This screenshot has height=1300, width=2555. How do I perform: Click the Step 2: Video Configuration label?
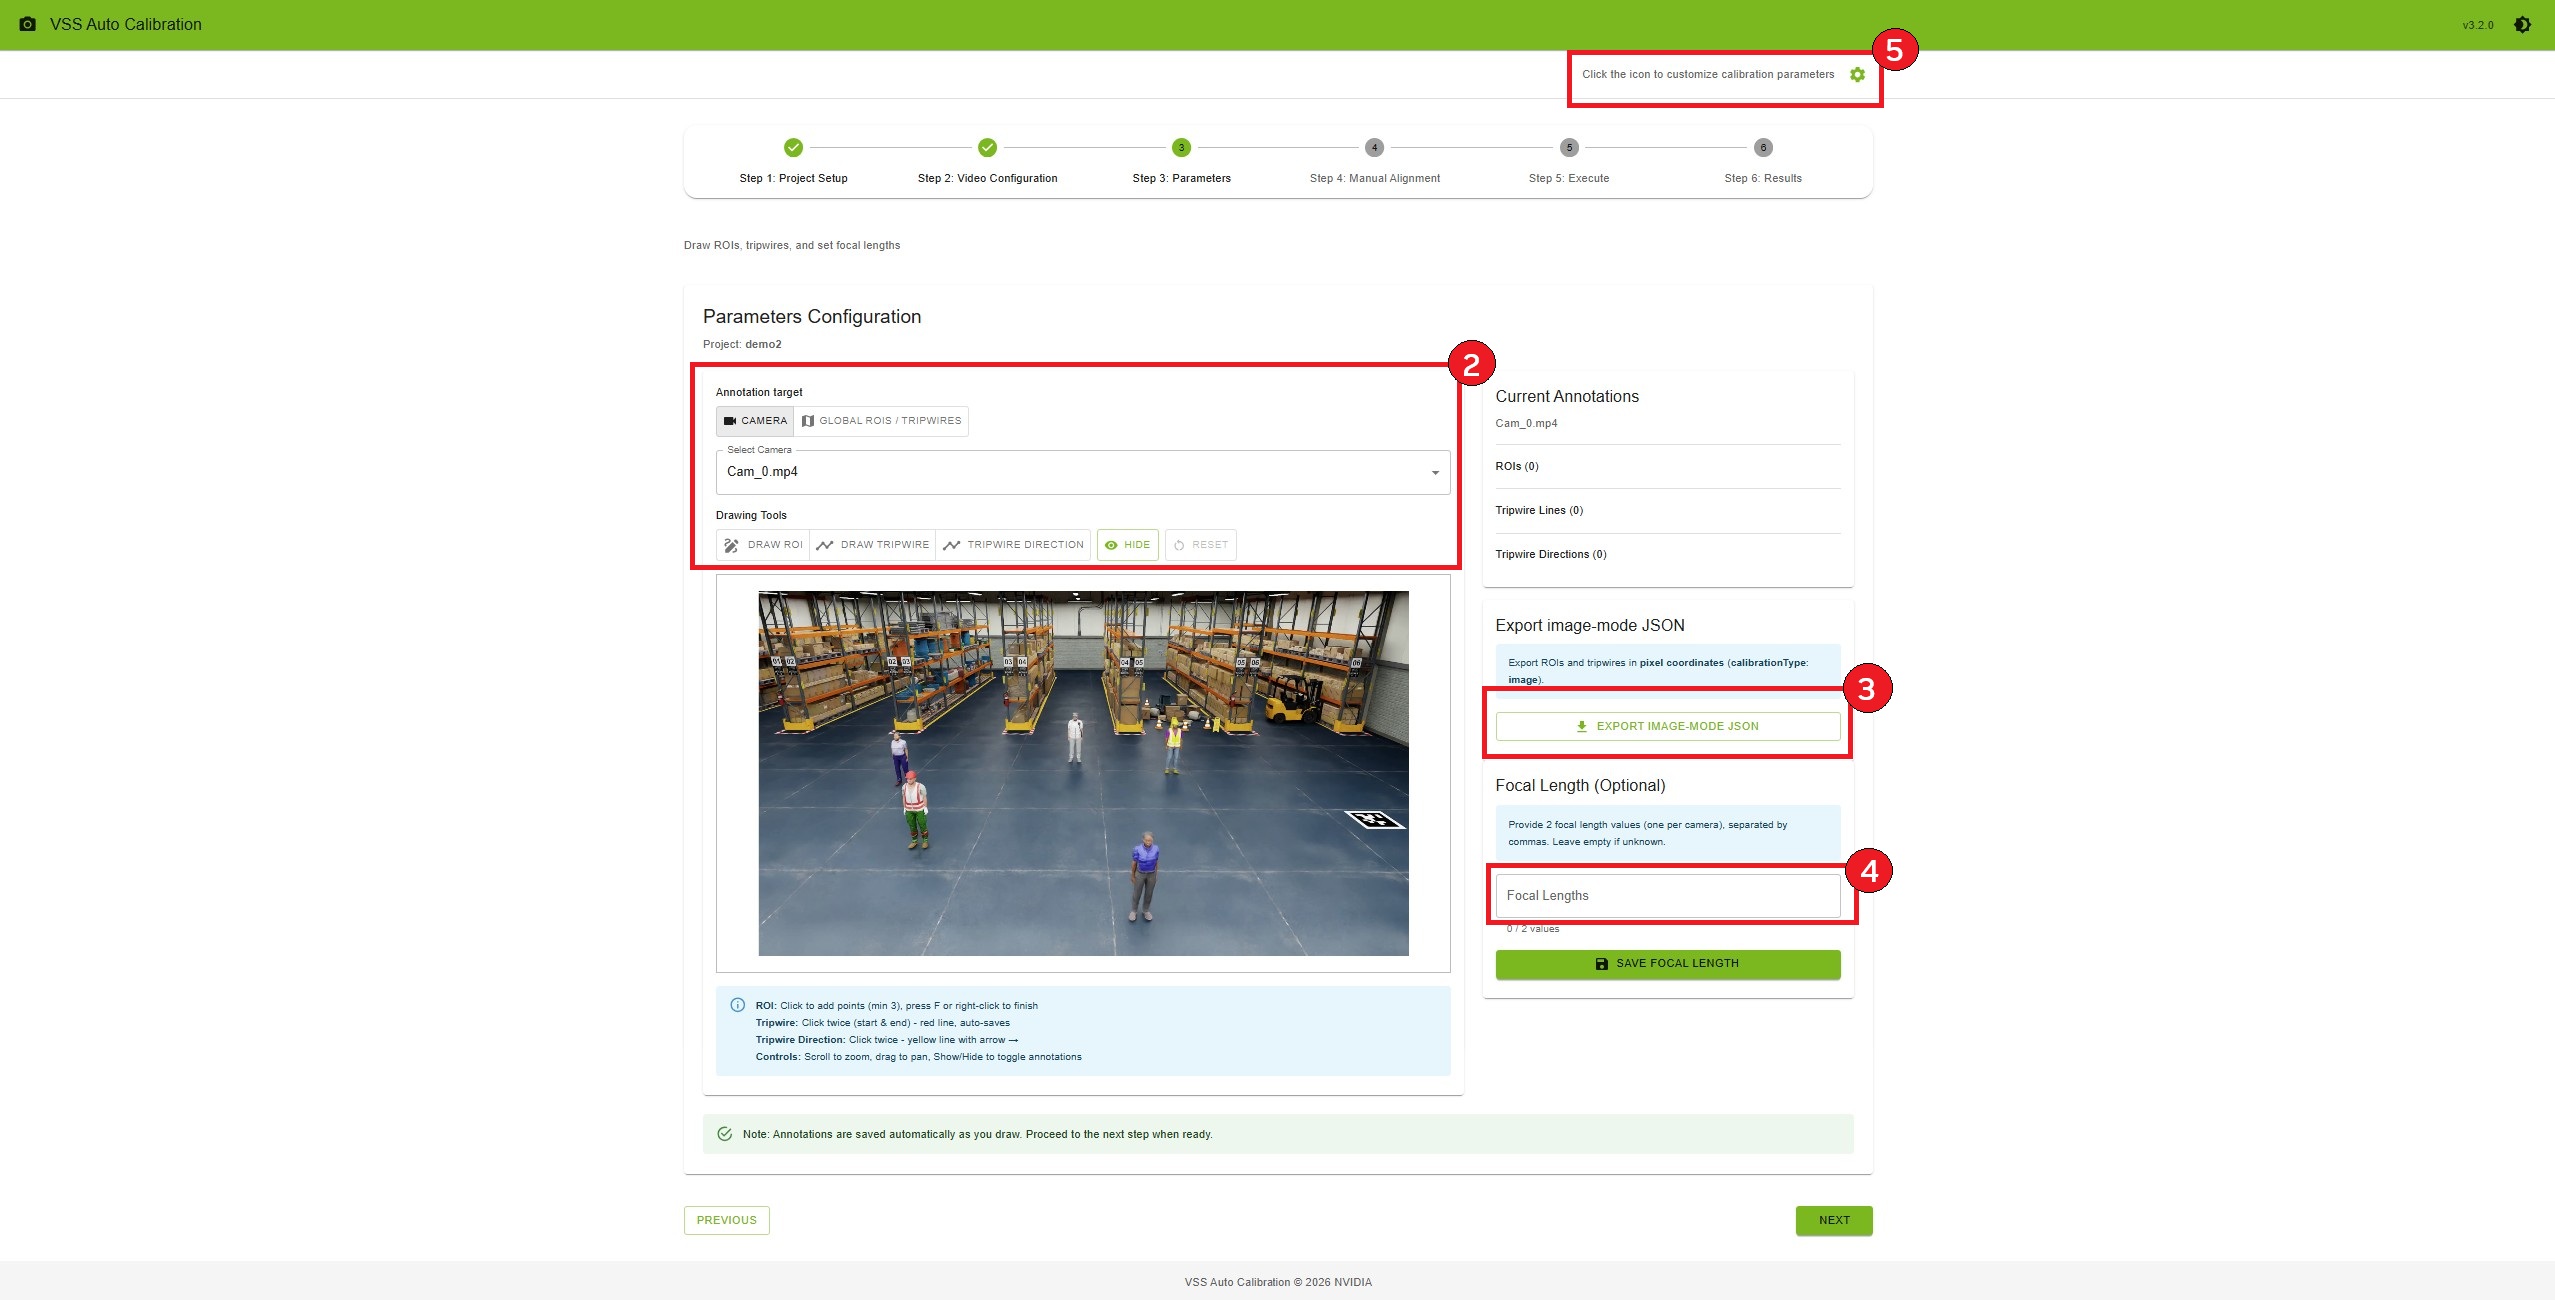987,179
